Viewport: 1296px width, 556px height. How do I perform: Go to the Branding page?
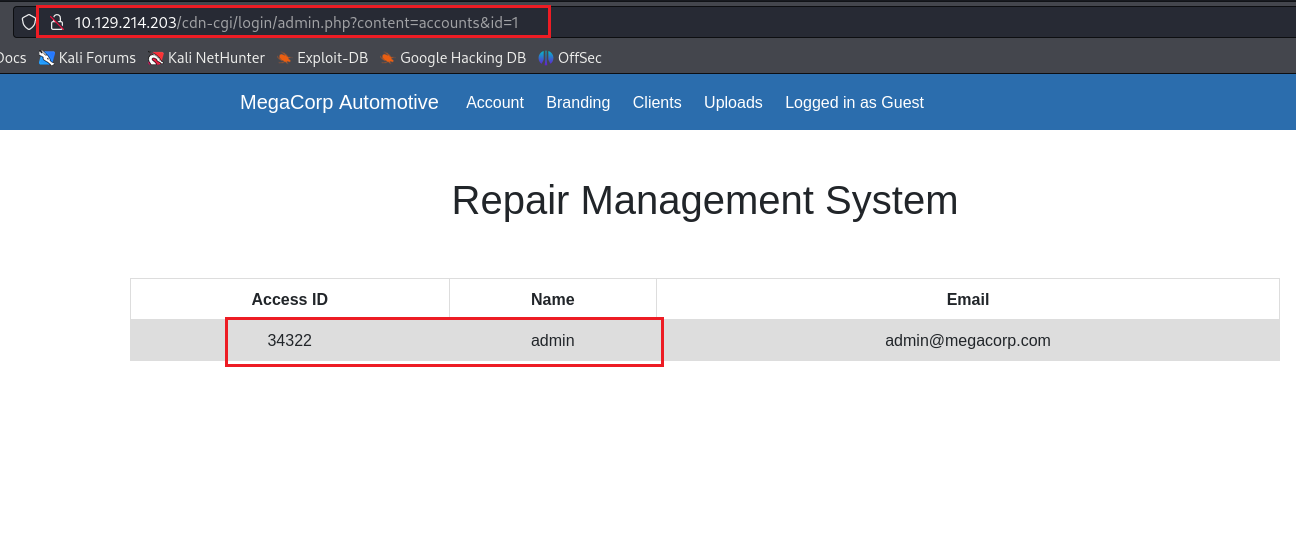point(578,102)
